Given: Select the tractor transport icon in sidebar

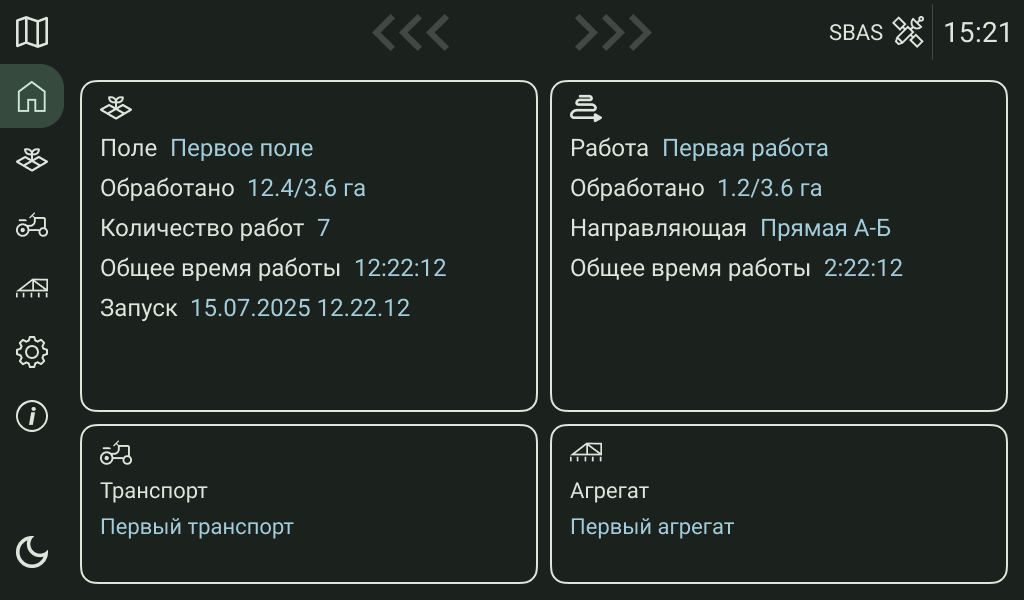Looking at the screenshot, I should coord(31,225).
